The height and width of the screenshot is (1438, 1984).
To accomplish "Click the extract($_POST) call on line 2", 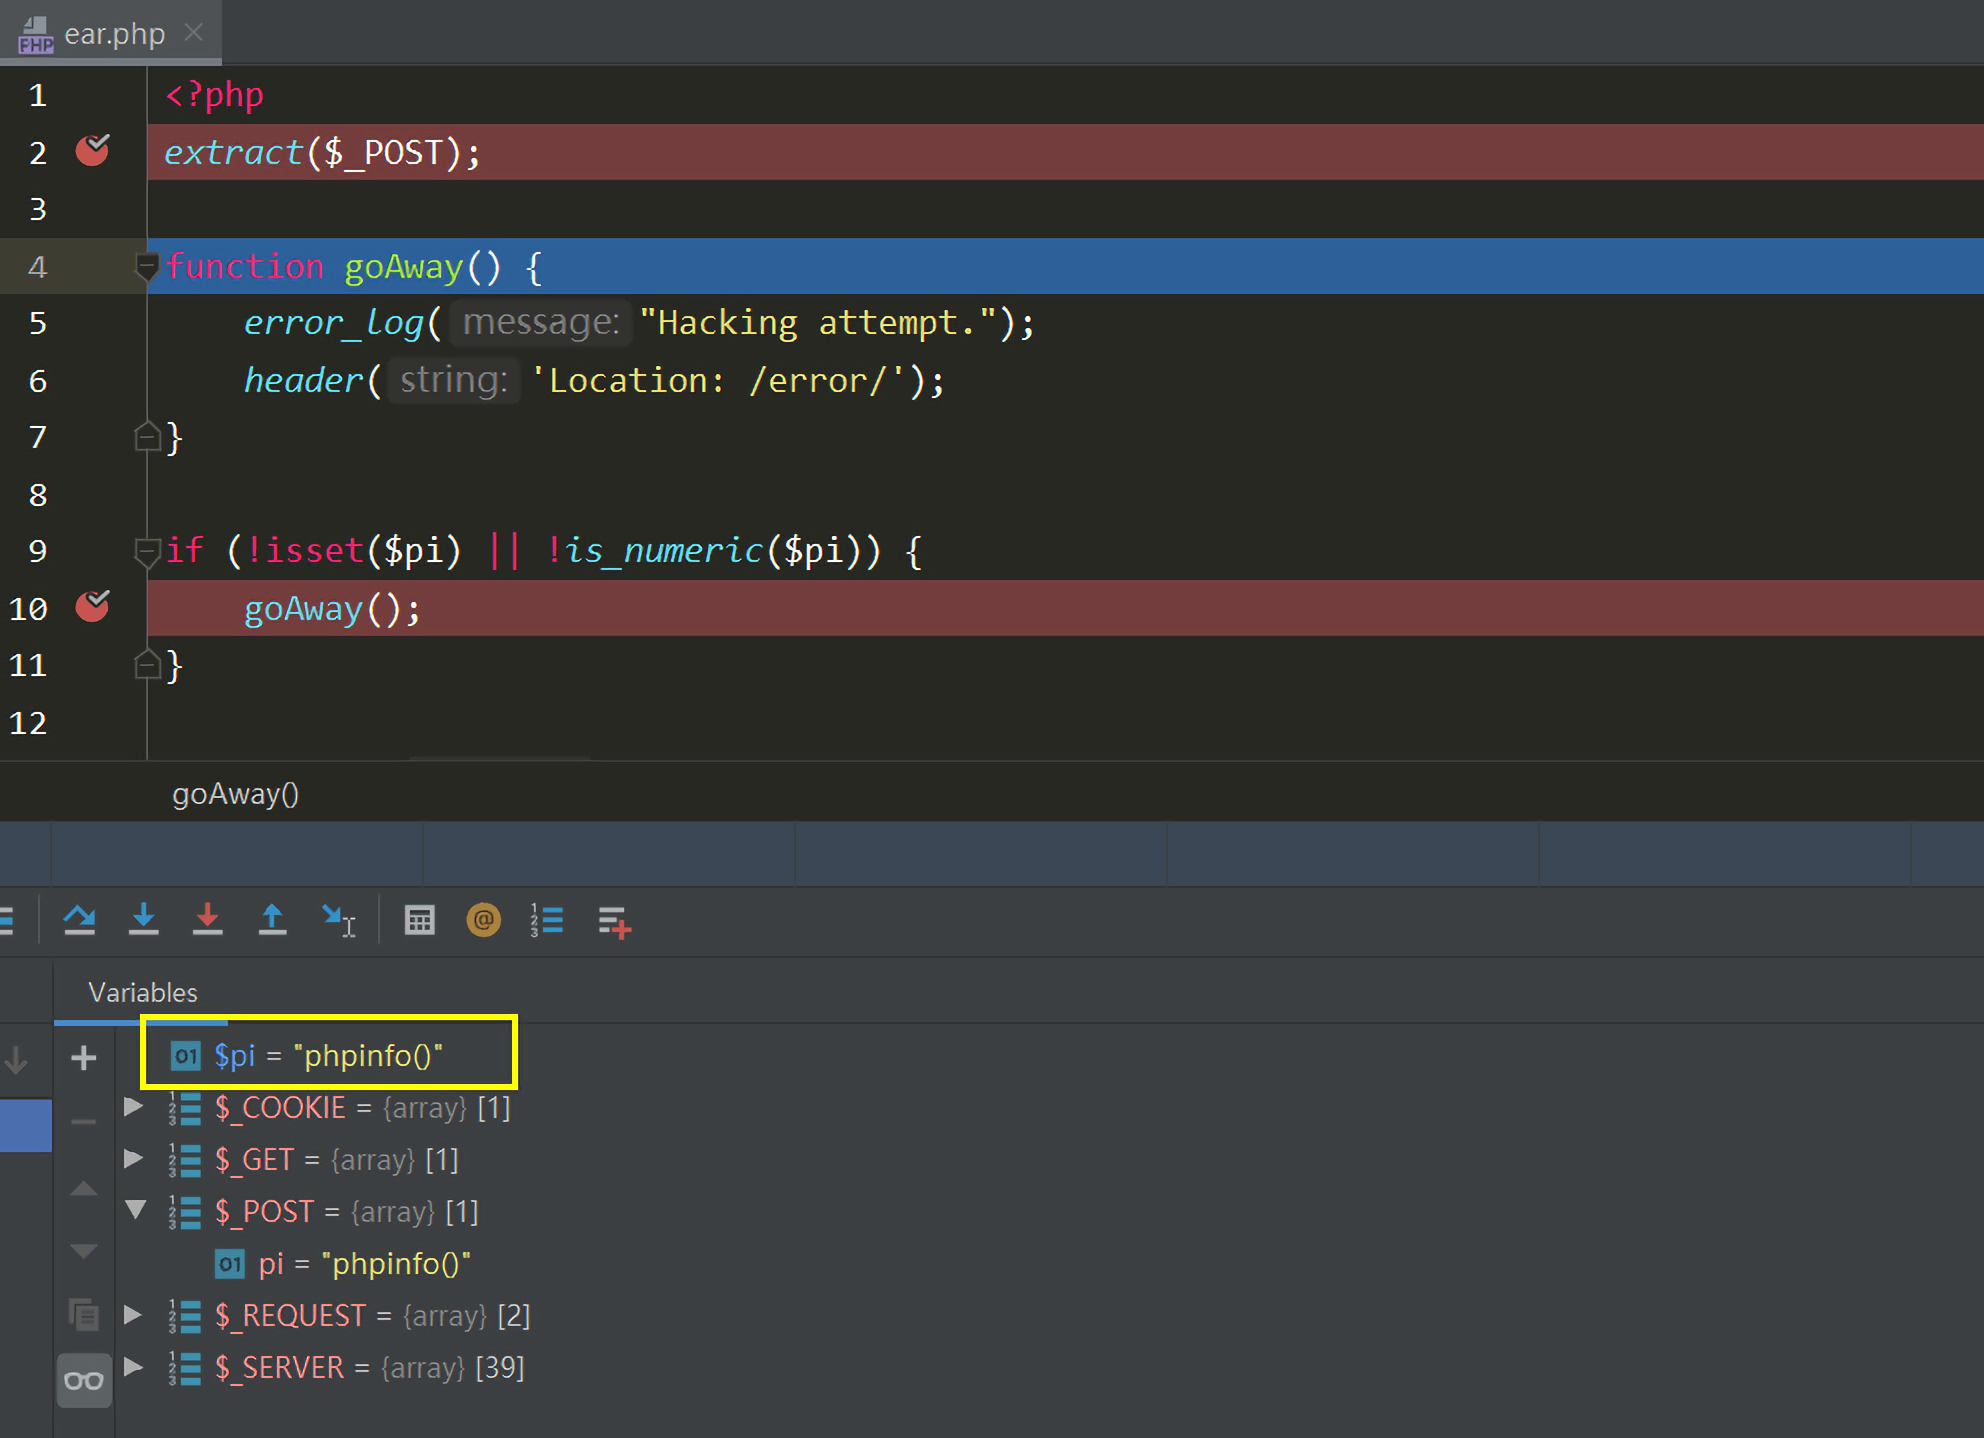I will (x=322, y=152).
